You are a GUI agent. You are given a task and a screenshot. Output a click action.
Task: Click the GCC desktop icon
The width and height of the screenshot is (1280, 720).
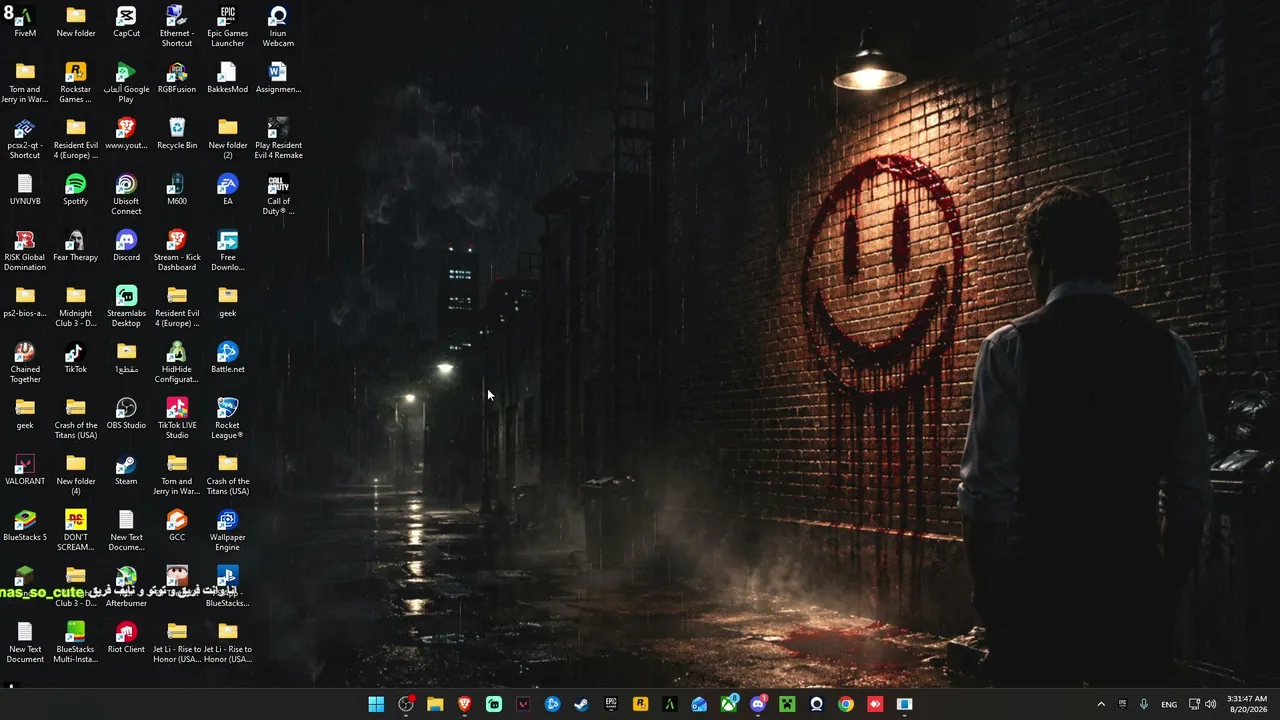[177, 526]
